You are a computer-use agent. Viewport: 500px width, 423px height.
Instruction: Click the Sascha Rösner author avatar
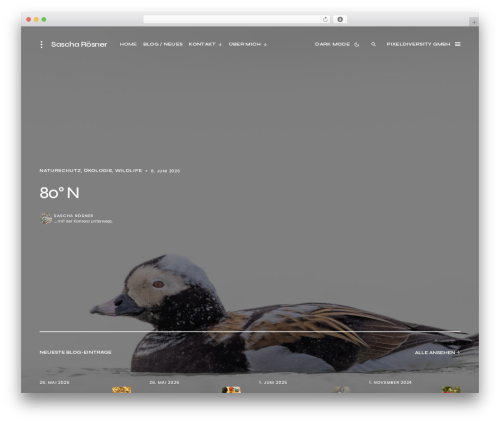(46, 218)
